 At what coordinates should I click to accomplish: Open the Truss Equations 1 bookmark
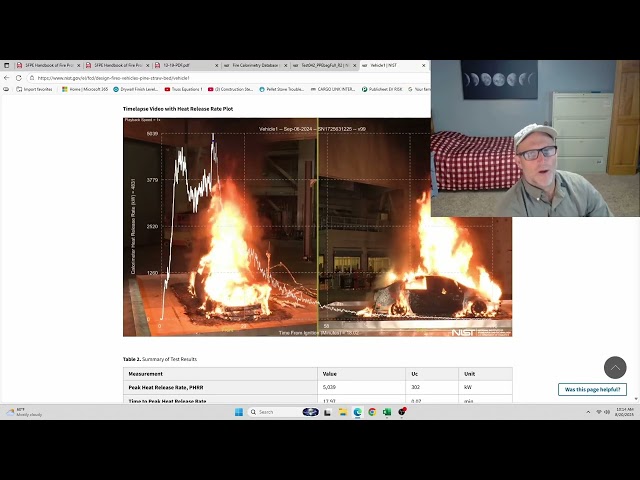[x=184, y=89]
